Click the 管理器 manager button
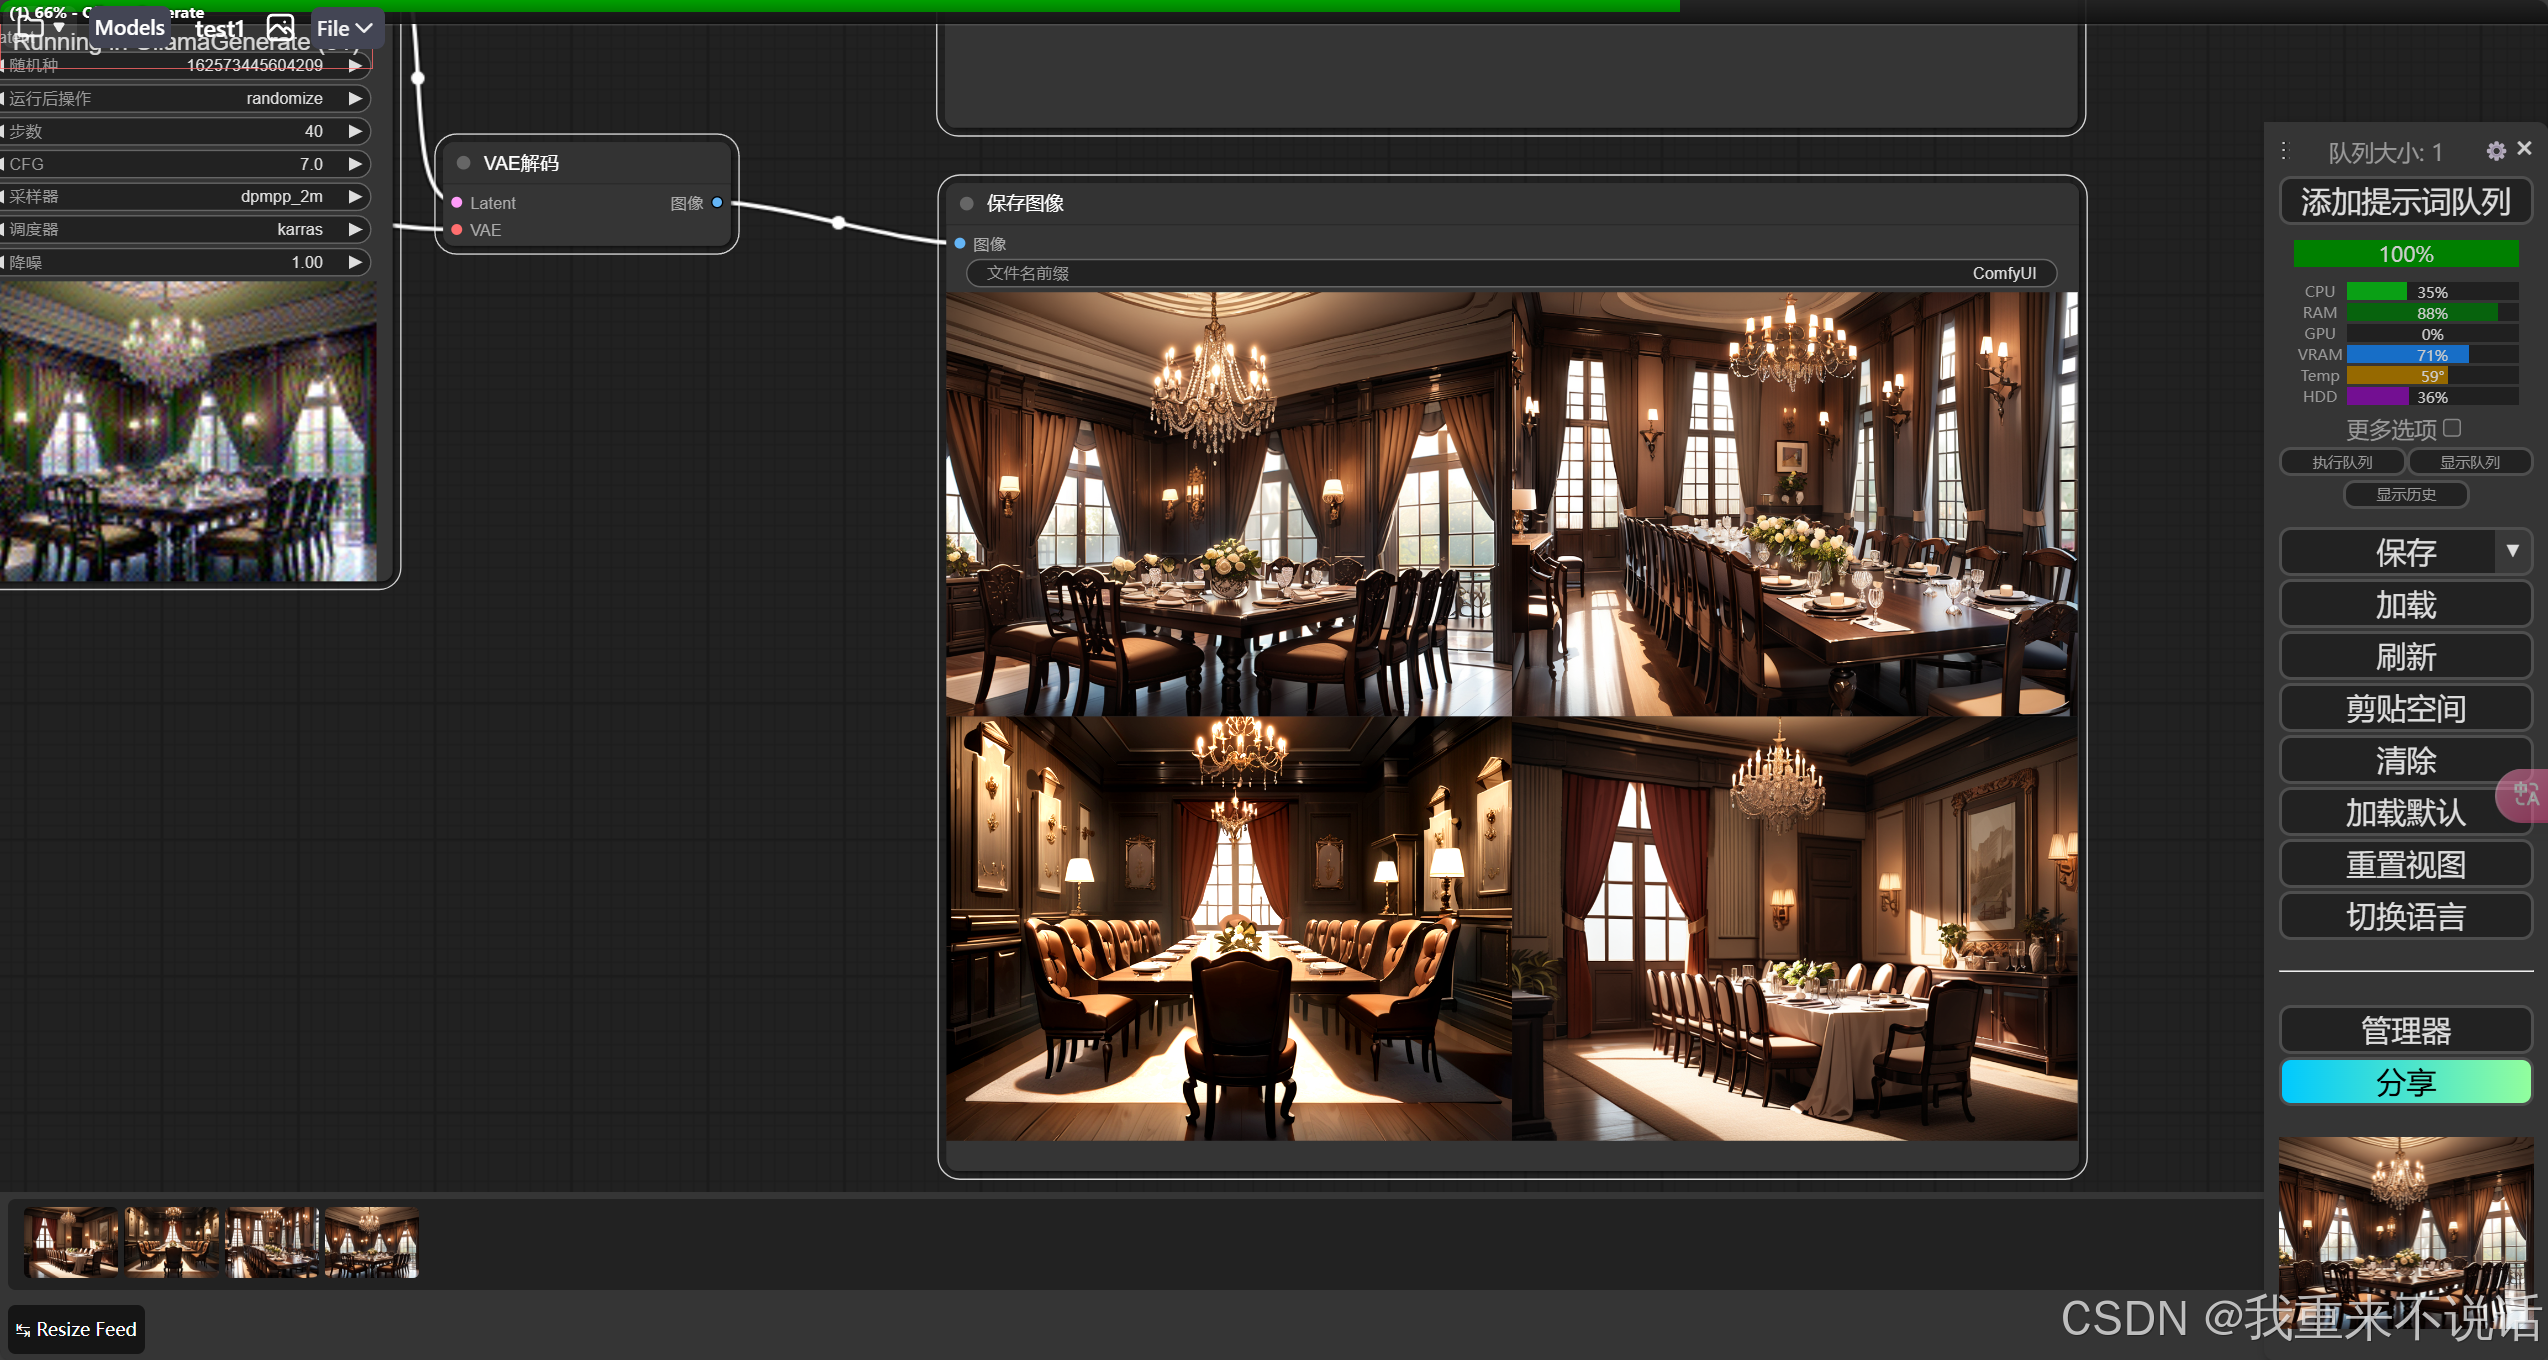Image resolution: width=2548 pixels, height=1360 pixels. (2405, 1030)
